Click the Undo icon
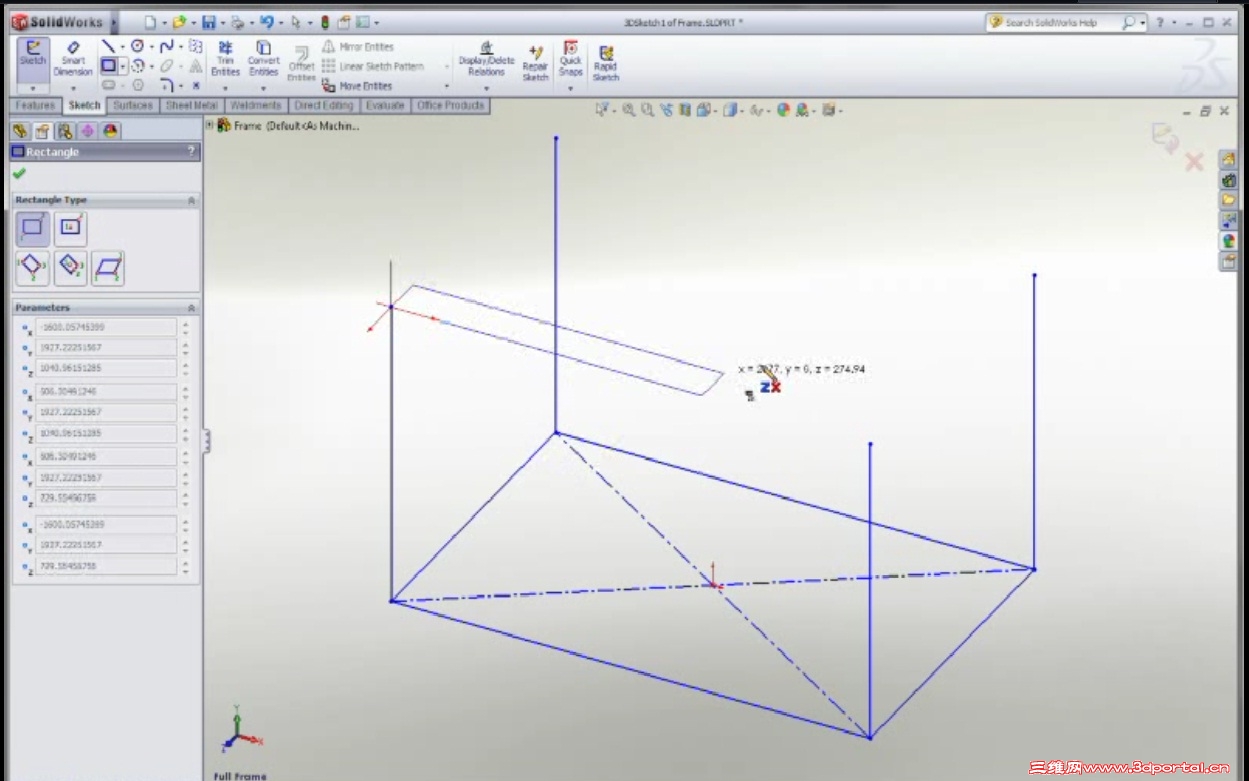1249x781 pixels. [266, 22]
